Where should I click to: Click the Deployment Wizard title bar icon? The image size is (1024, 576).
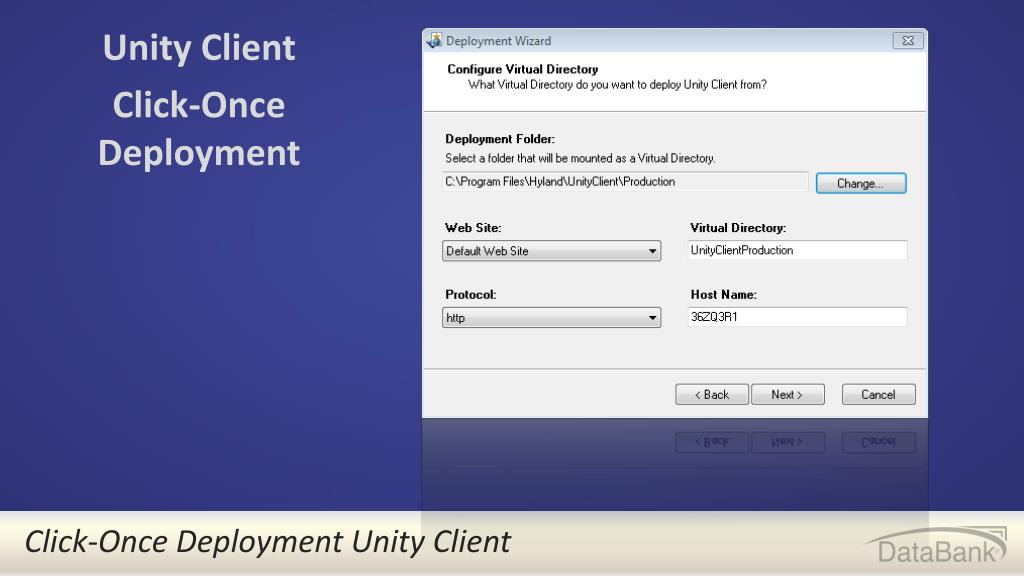pyautogui.click(x=434, y=40)
